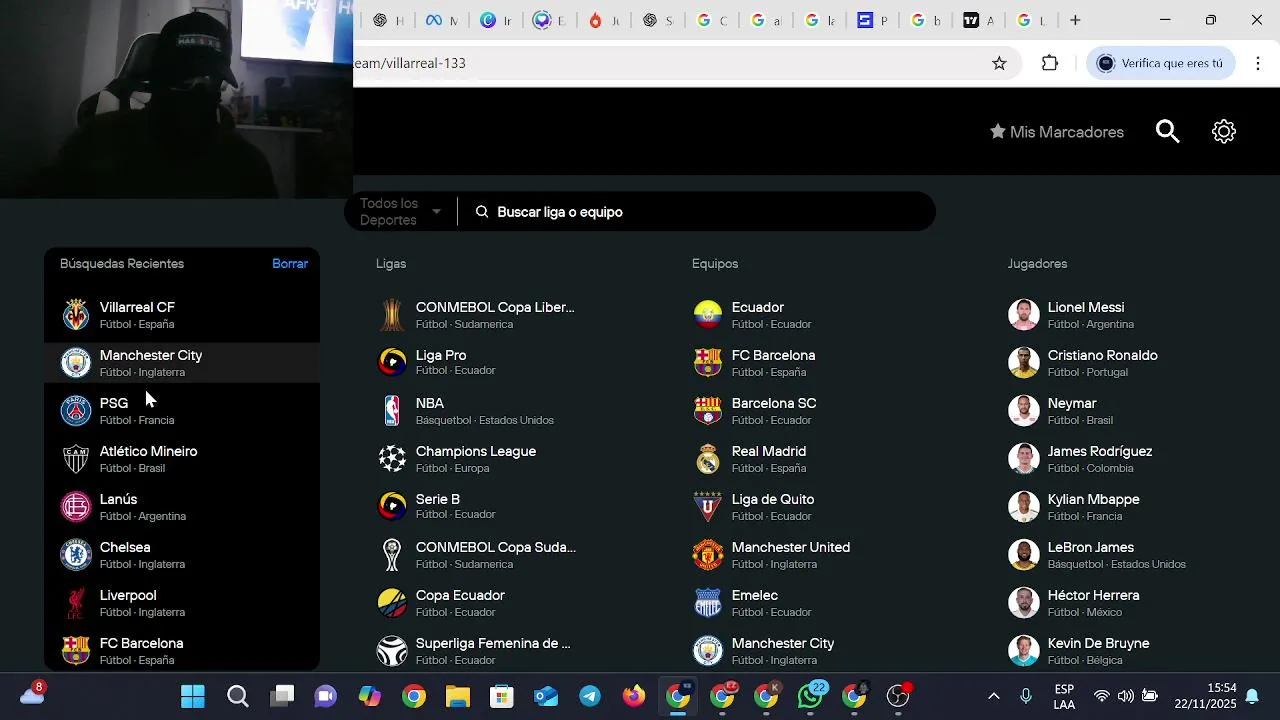The height and width of the screenshot is (720, 1280).
Task: Click the Chelsea crest in recent searches
Action: [x=76, y=555]
